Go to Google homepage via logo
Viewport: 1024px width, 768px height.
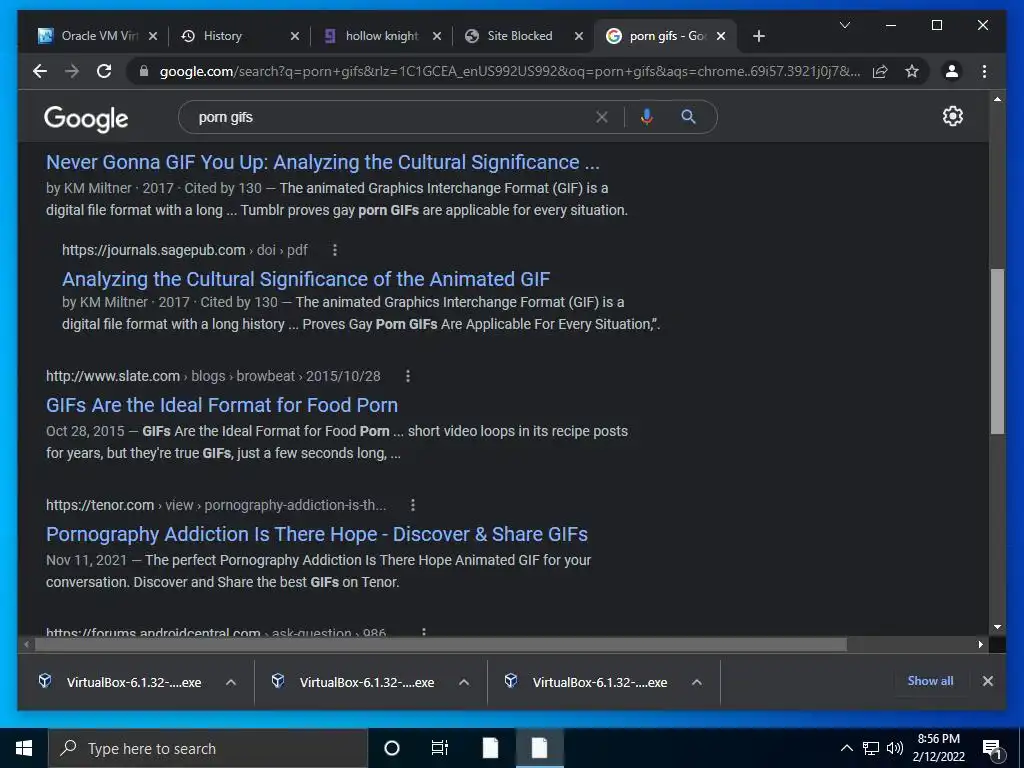pyautogui.click(x=86, y=118)
